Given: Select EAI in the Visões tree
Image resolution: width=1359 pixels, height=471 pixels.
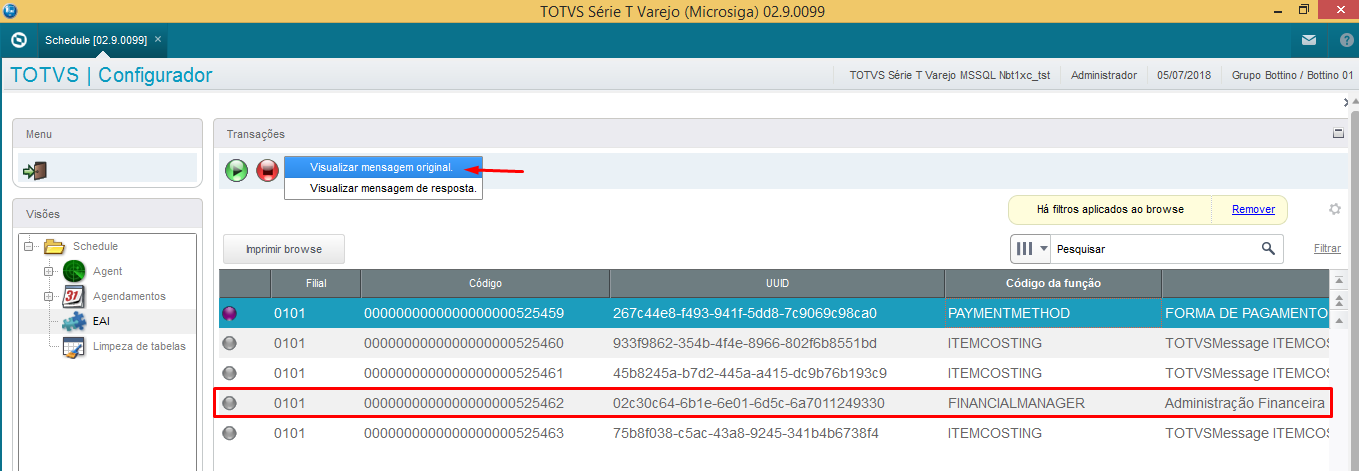Looking at the screenshot, I should [101, 321].
